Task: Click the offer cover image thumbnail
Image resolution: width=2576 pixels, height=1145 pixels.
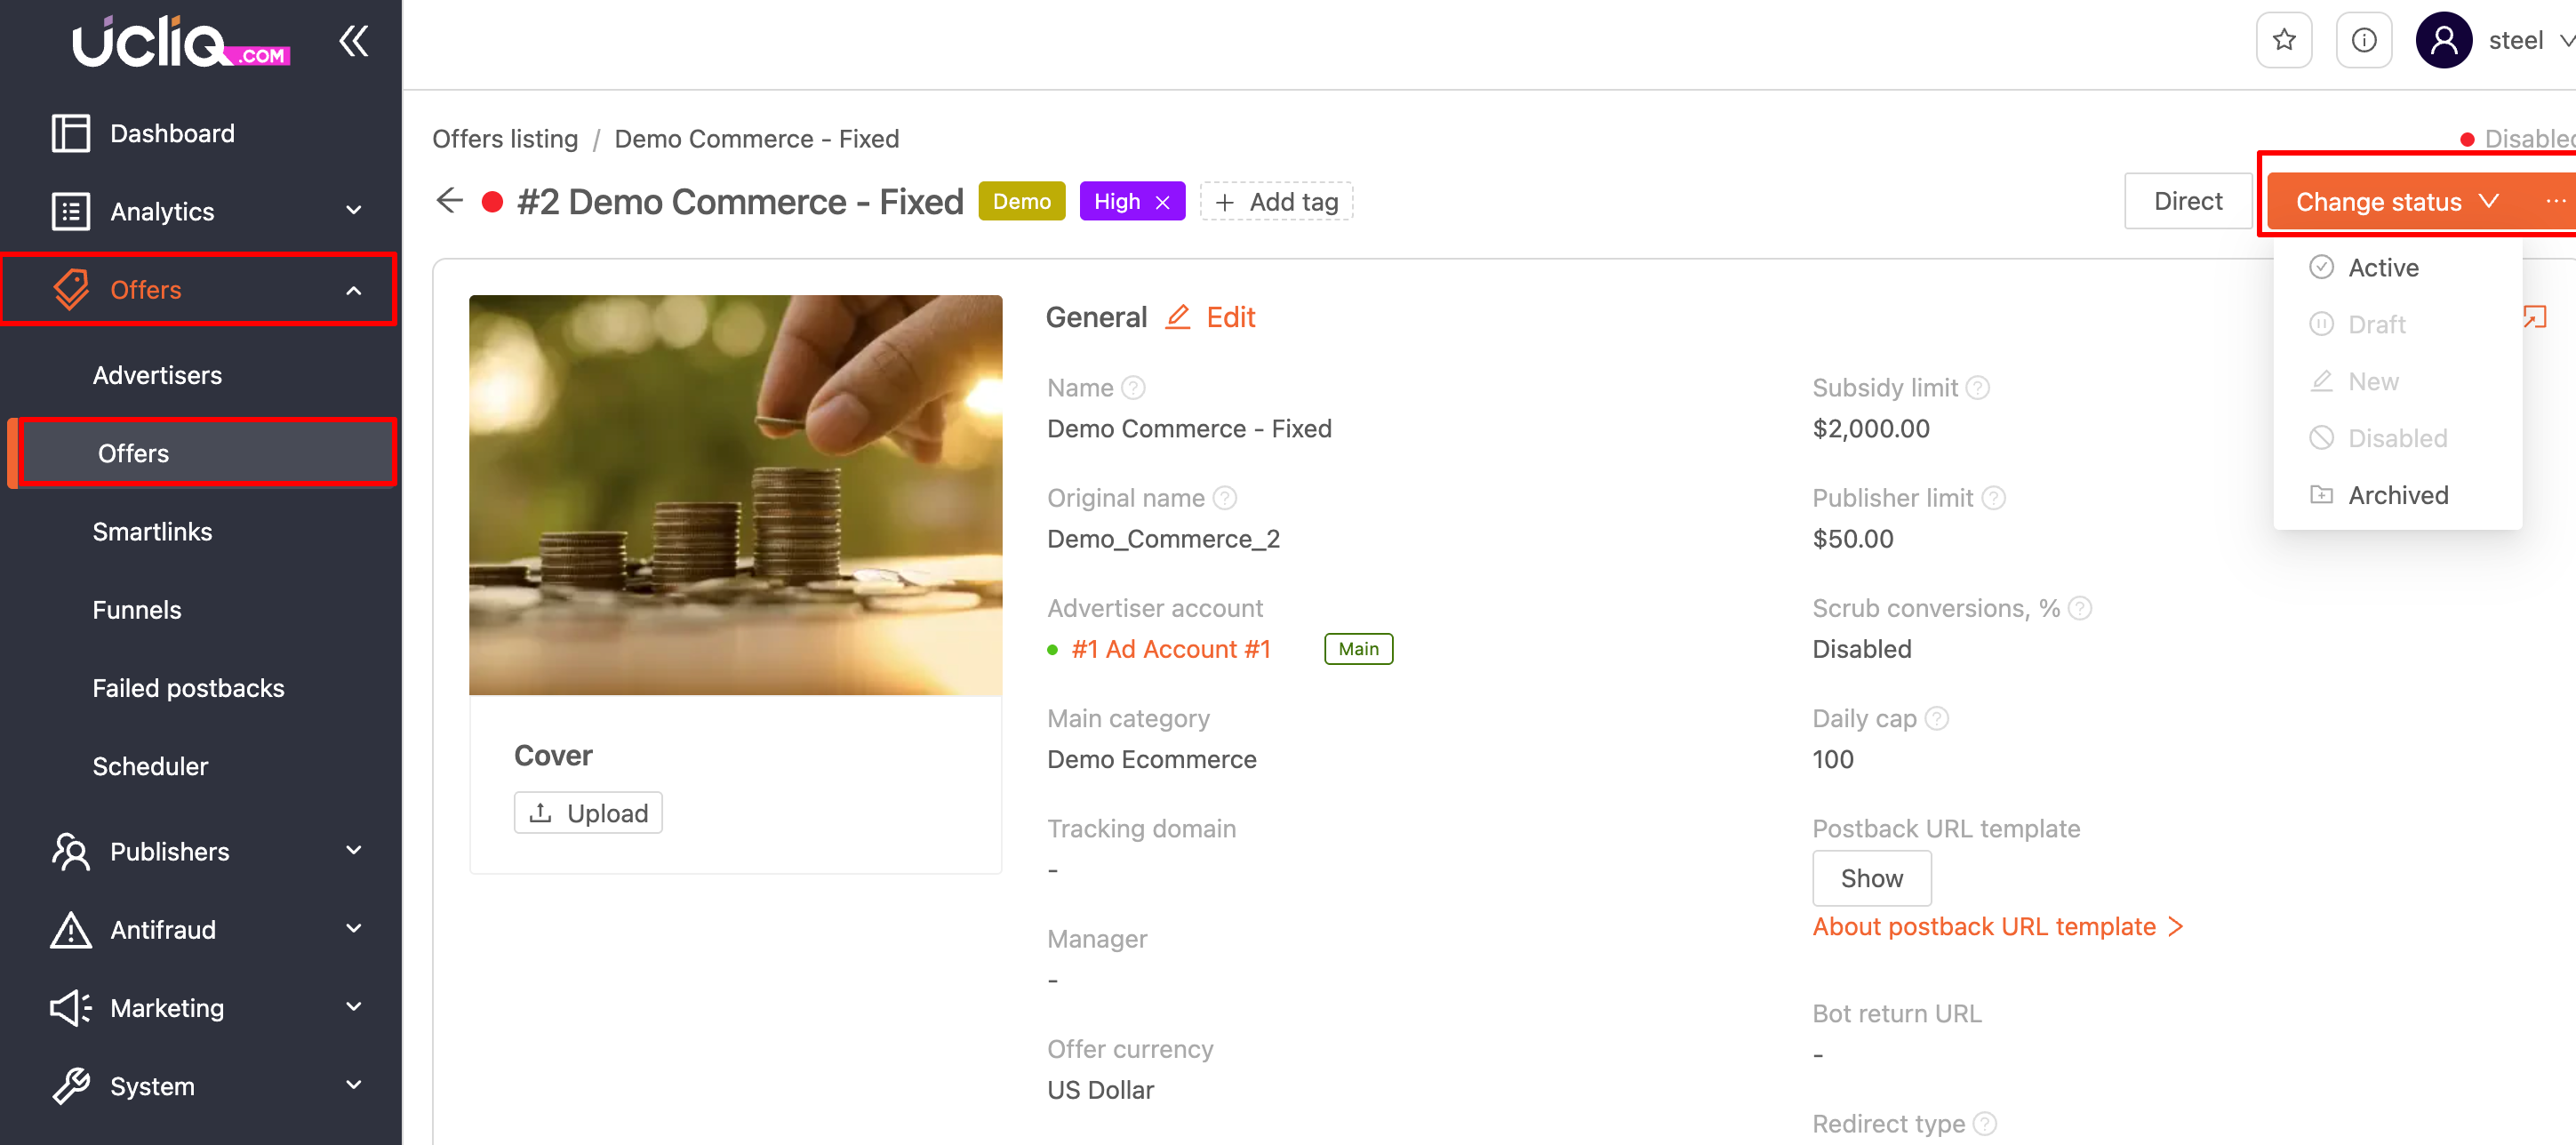Action: (x=735, y=494)
